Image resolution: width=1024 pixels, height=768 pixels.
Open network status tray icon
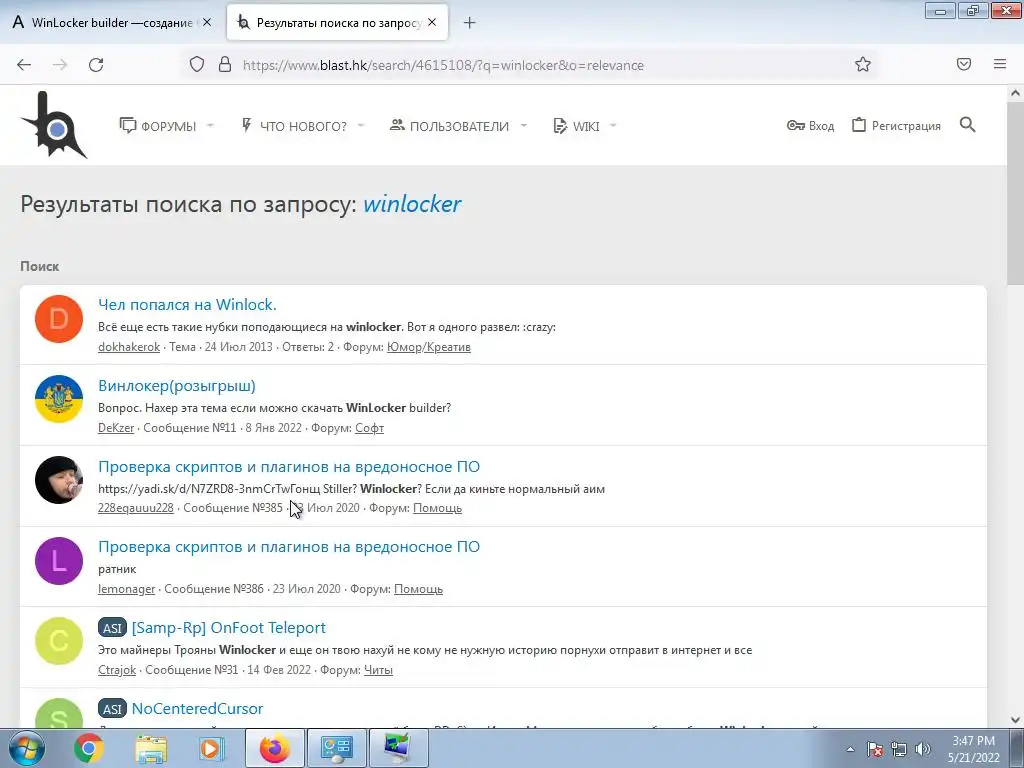(899, 750)
